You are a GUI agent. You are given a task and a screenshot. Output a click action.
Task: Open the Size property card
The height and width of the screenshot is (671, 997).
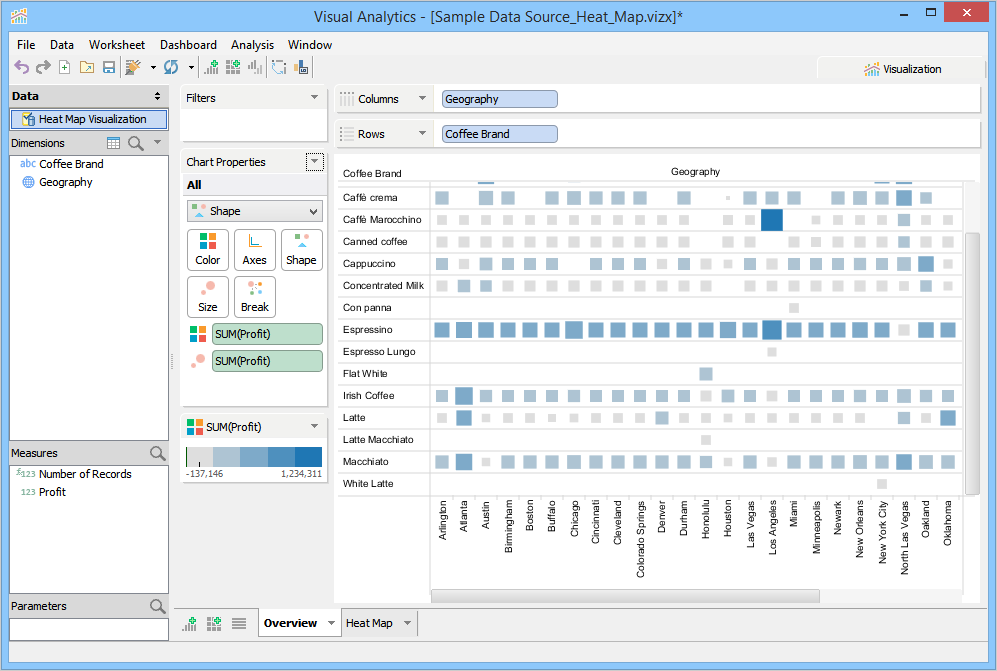[208, 296]
